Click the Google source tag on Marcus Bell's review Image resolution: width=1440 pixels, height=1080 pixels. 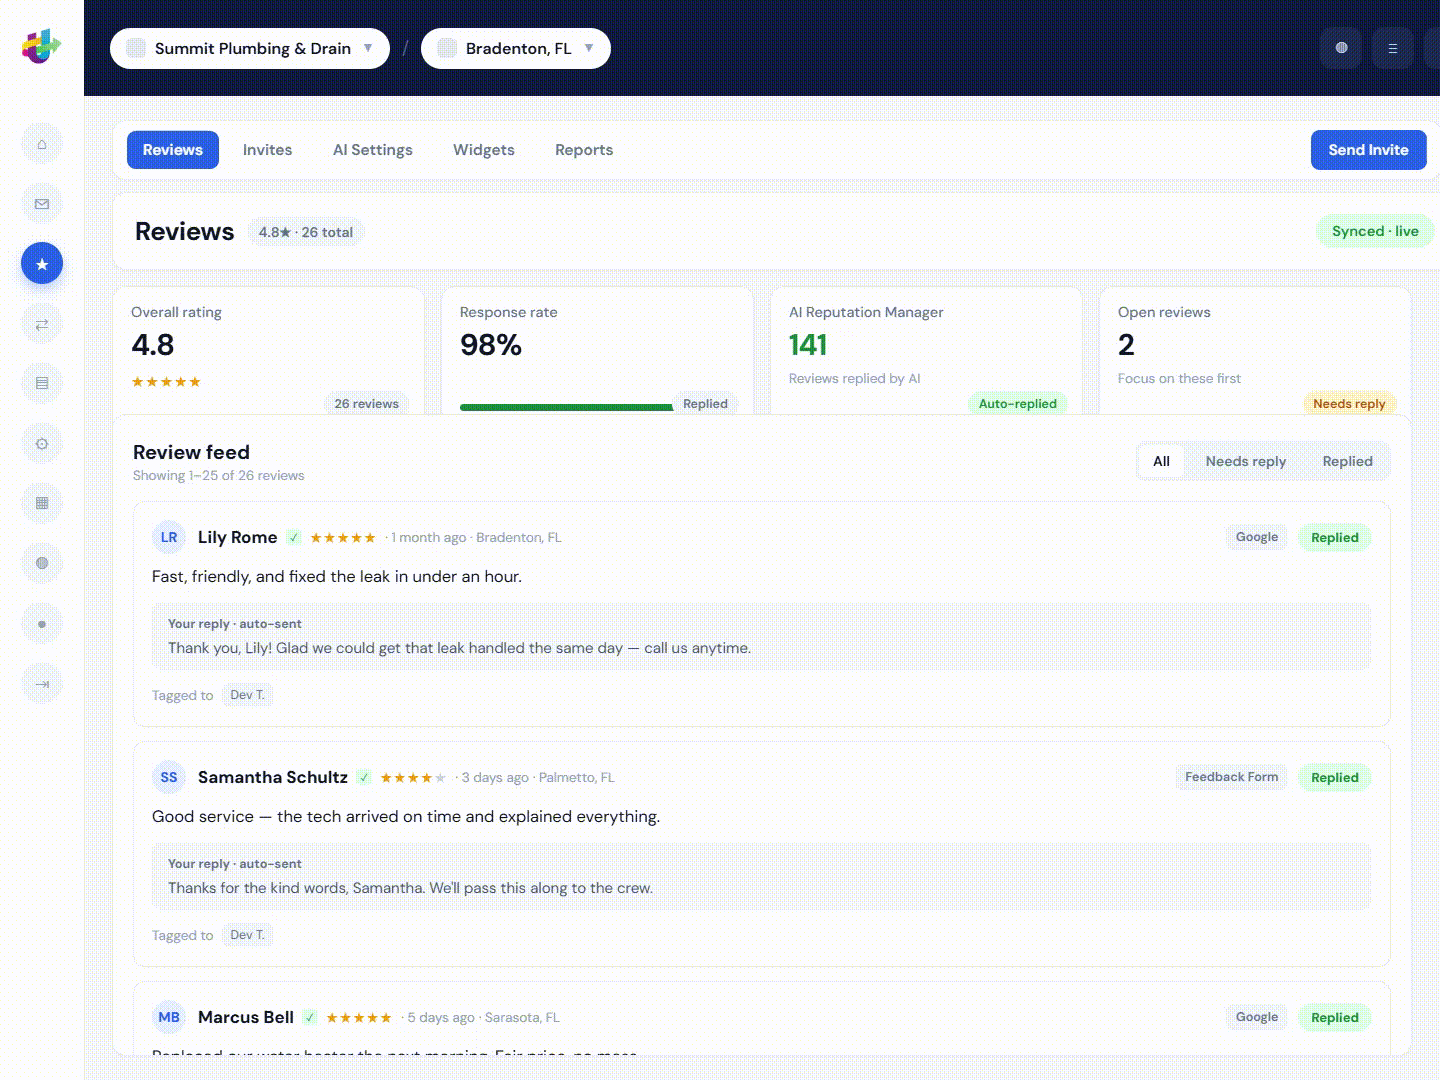click(x=1257, y=1017)
